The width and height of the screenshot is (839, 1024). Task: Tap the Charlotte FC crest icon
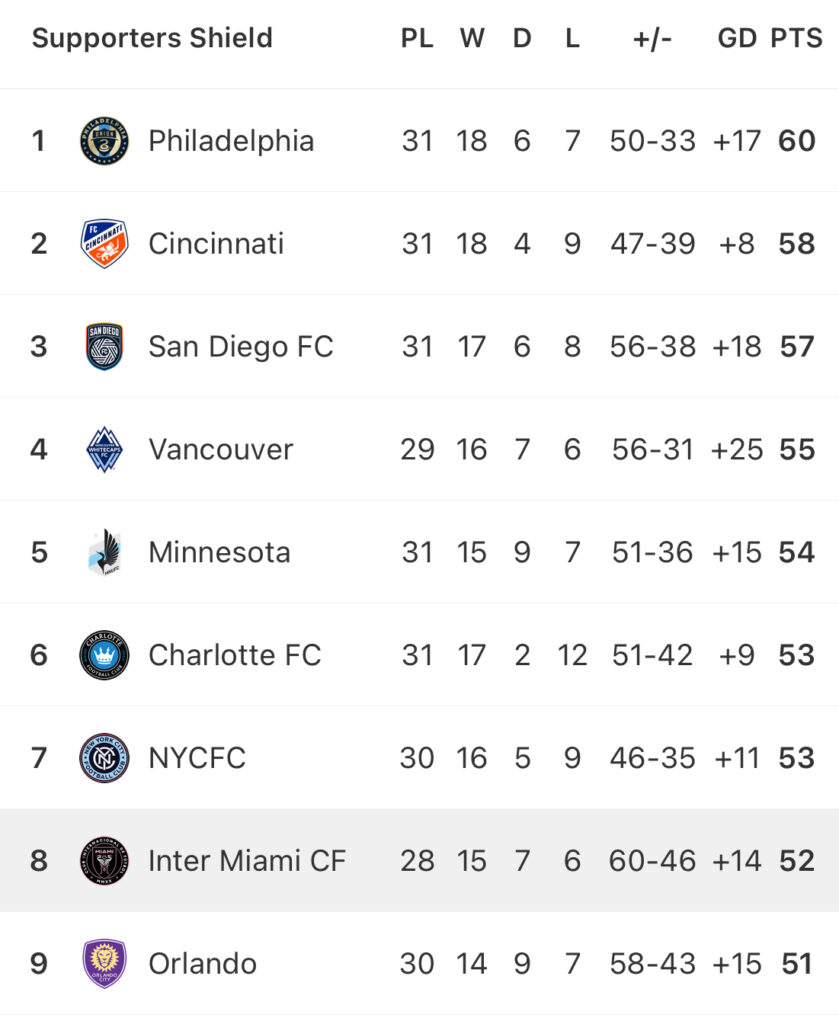coord(104,655)
